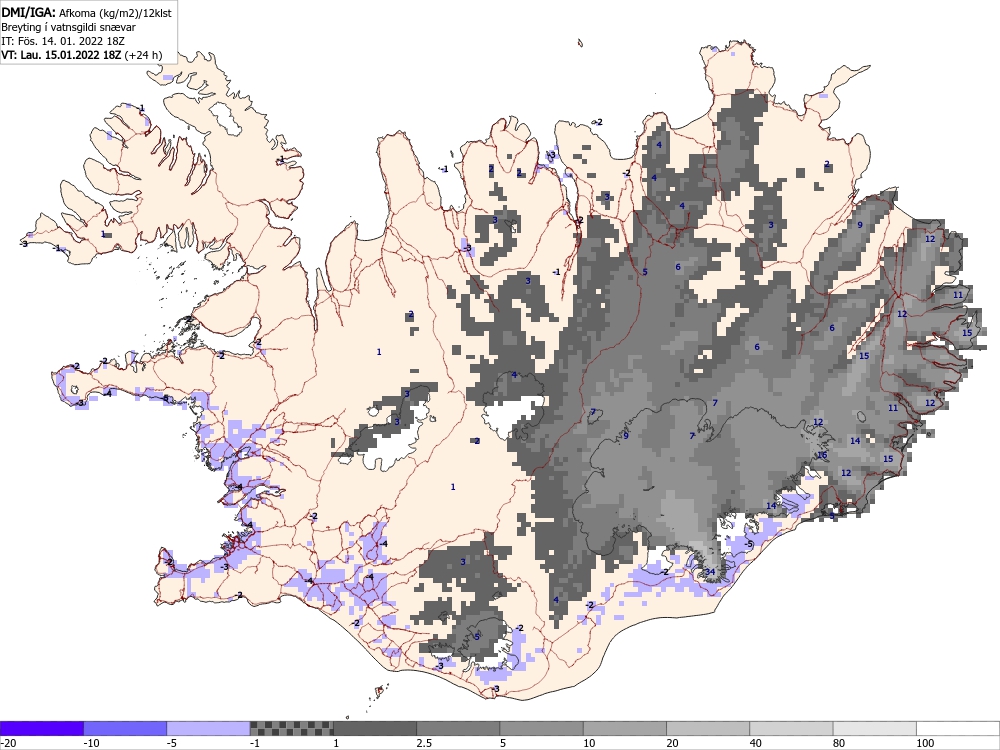Click the darkest purple -20 to -10 legend swatch
The height and width of the screenshot is (750, 1000).
coord(41,728)
